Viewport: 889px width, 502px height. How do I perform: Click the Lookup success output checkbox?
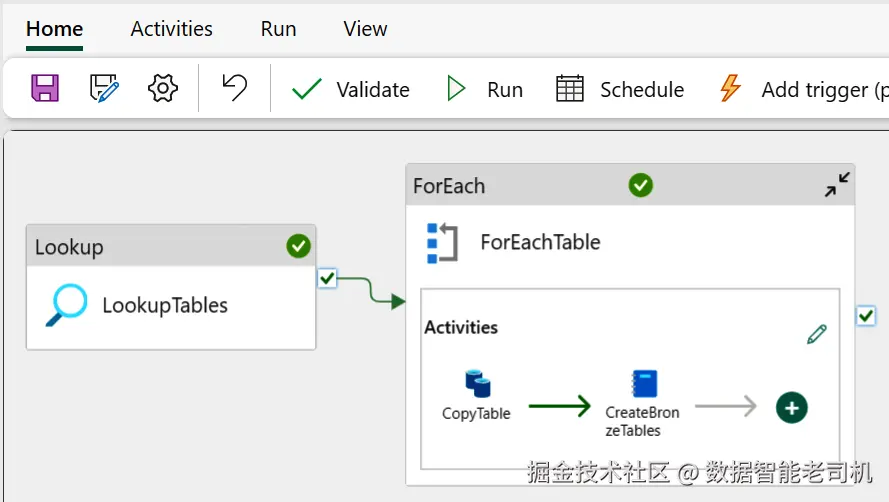click(327, 277)
